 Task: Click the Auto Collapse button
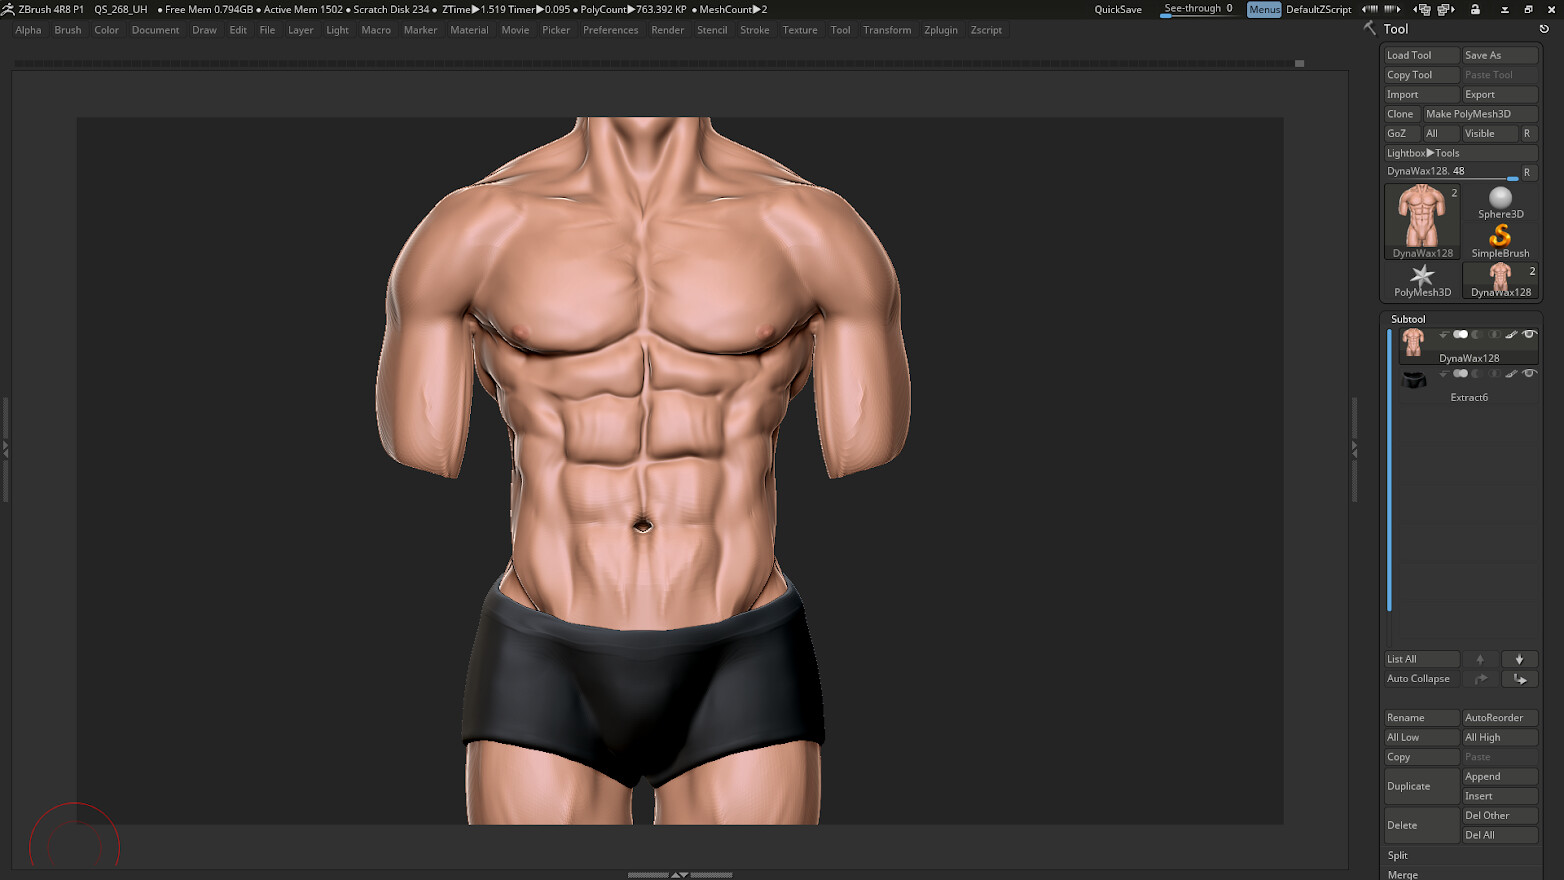[x=1418, y=678]
